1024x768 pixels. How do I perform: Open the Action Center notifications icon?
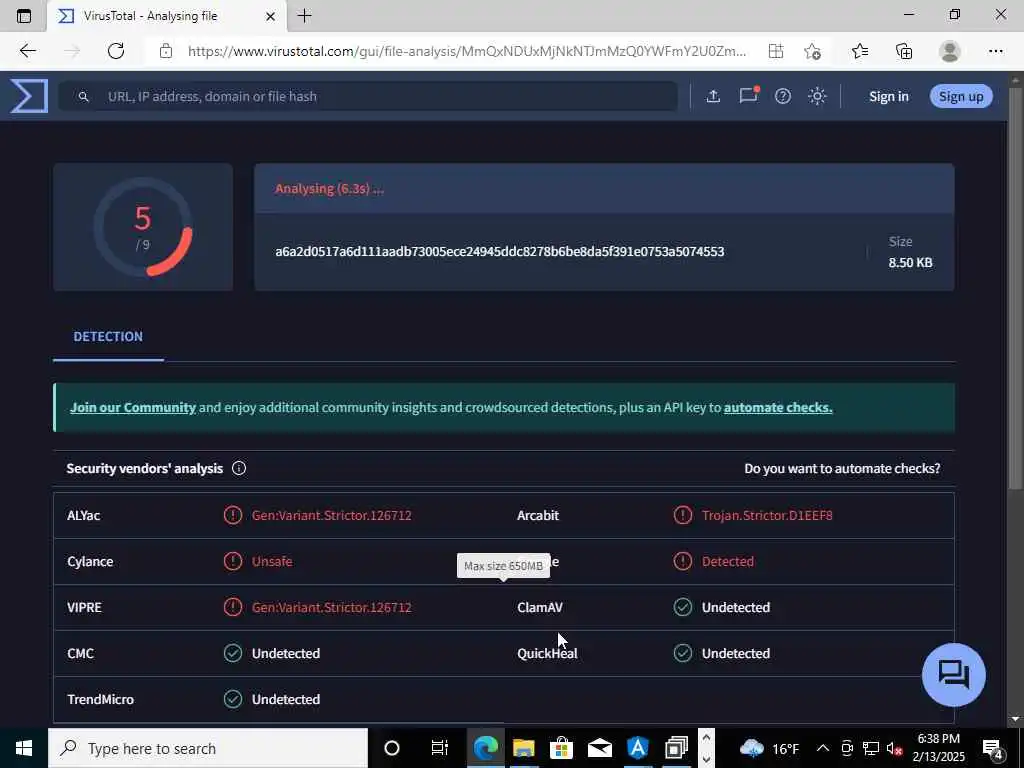(993, 748)
